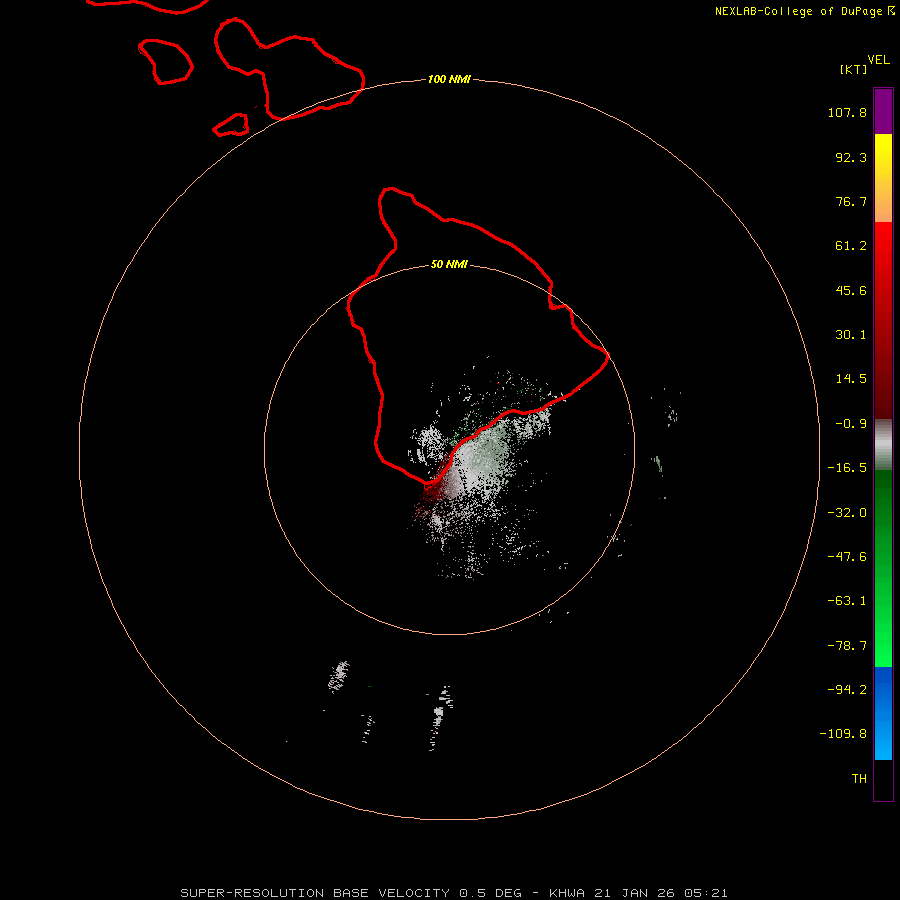Click the [KT] units label
The height and width of the screenshot is (900, 900).
[854, 69]
